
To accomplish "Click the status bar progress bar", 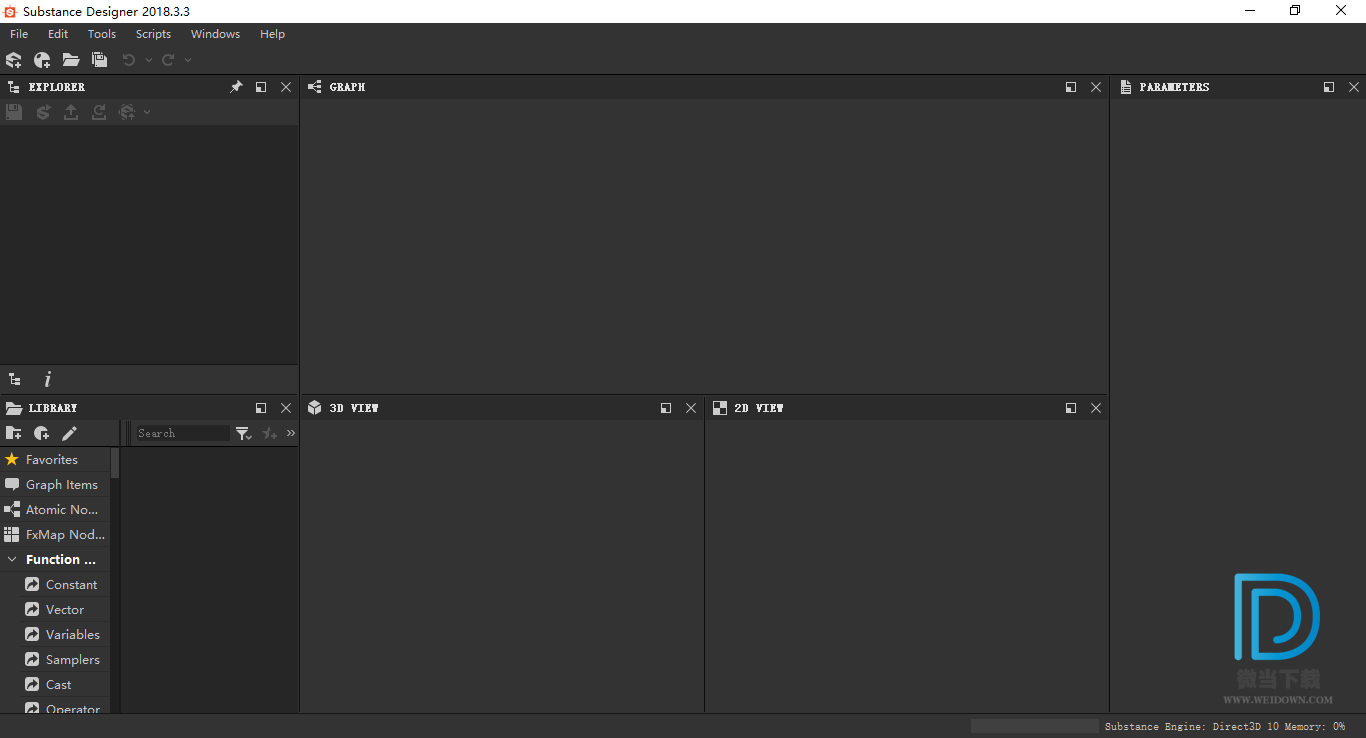I will point(1035,726).
